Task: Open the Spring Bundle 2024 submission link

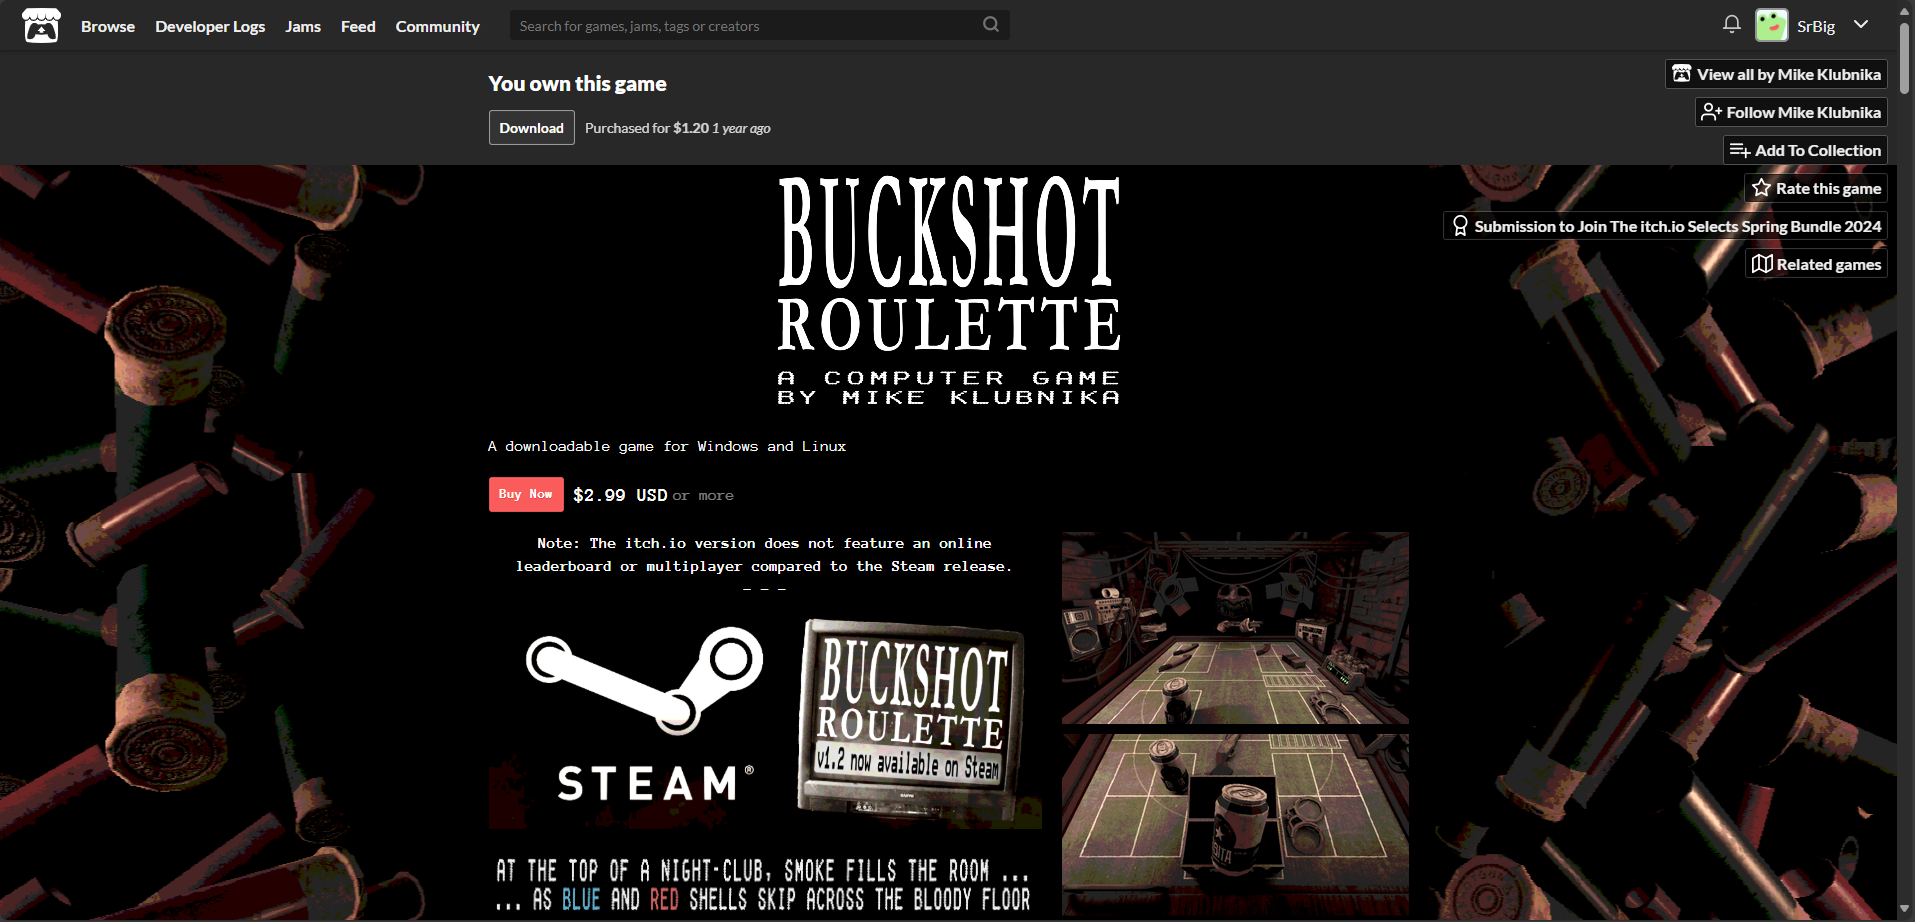Action: [1665, 226]
